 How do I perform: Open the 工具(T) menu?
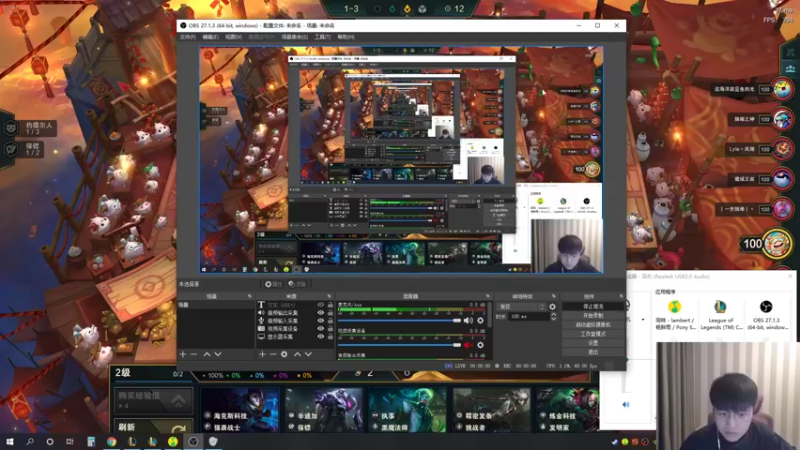coord(322,37)
